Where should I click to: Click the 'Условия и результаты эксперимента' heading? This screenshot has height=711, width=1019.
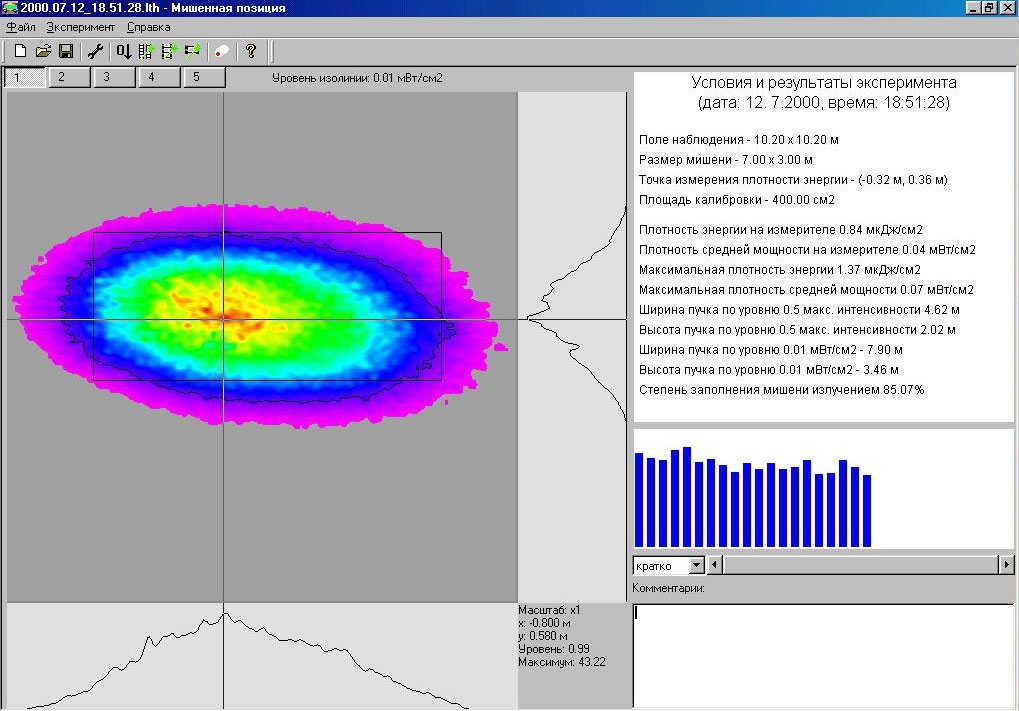coord(823,83)
